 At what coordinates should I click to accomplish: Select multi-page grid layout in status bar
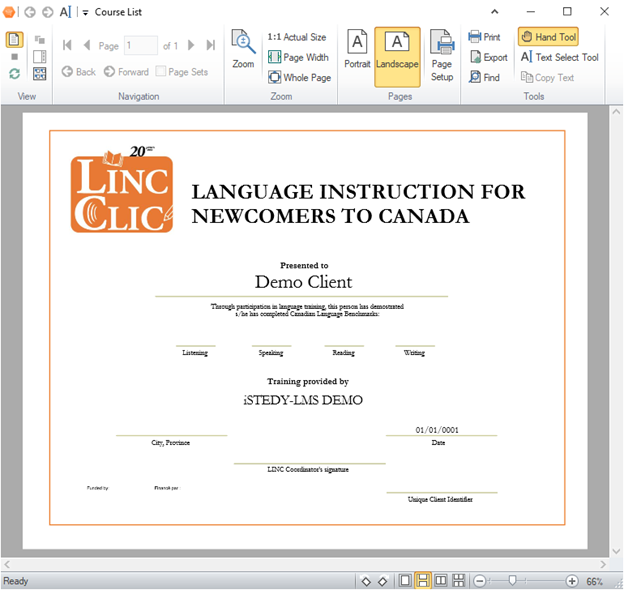pos(459,580)
